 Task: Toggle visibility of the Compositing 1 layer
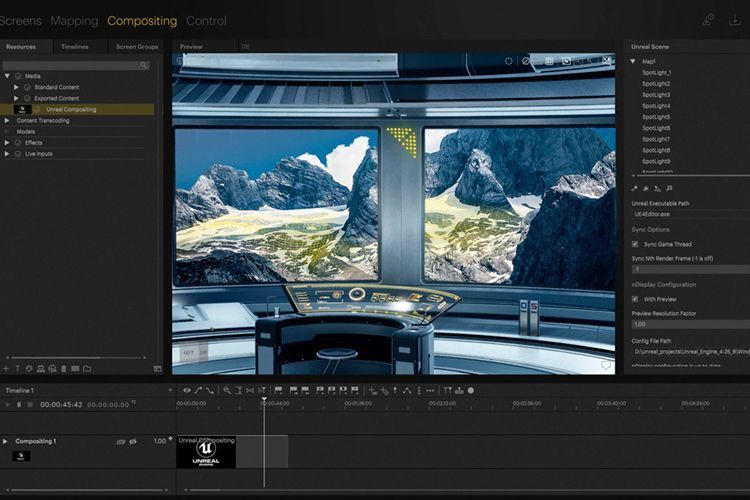pyautogui.click(x=133, y=442)
